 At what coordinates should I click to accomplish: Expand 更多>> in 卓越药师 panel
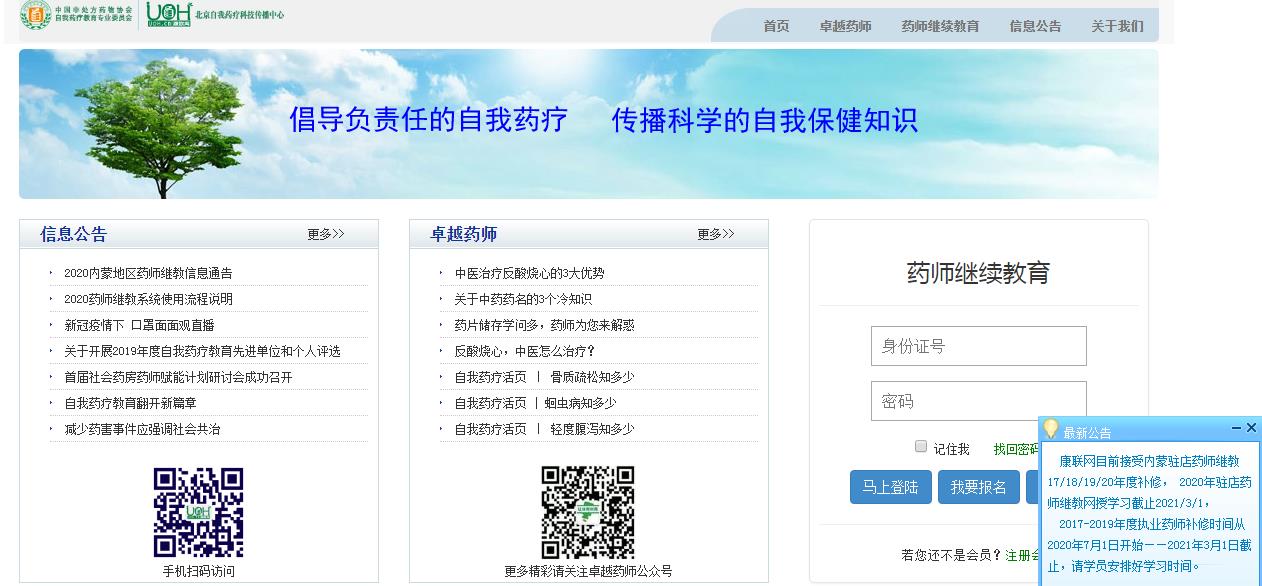coord(716,234)
